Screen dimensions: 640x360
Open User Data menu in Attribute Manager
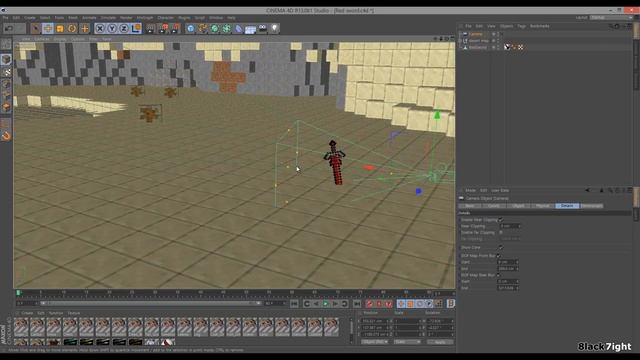(x=500, y=191)
